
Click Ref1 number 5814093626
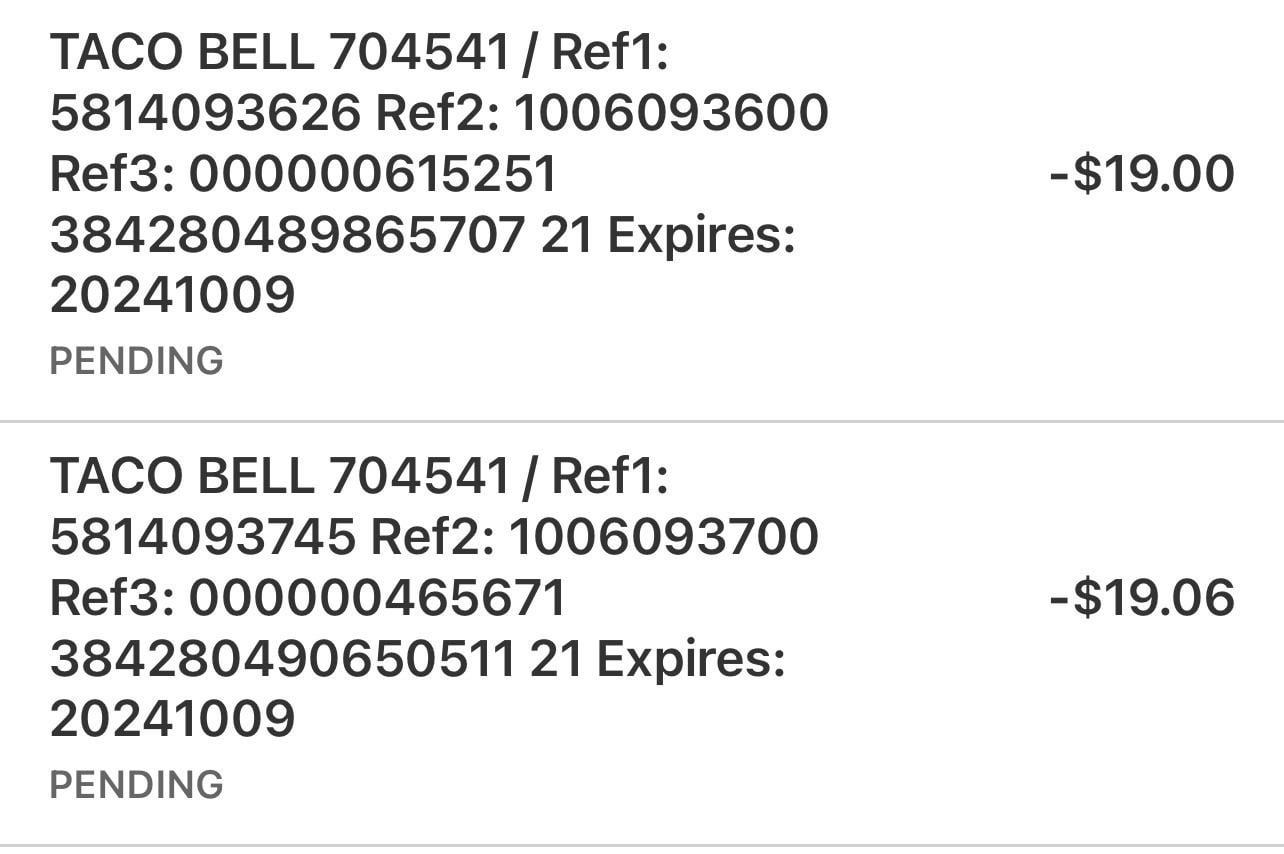tap(204, 113)
